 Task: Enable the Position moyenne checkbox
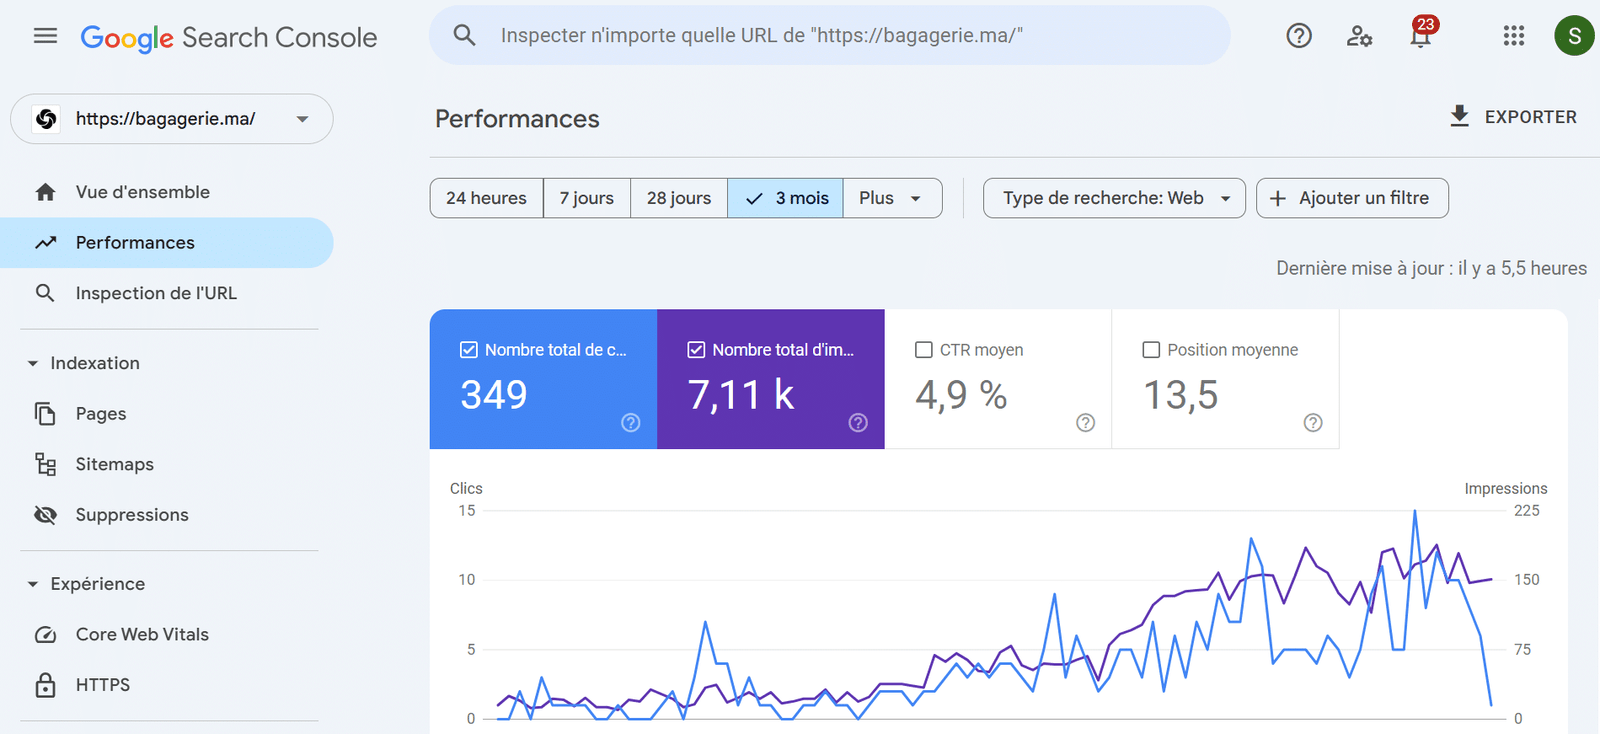tap(1151, 350)
